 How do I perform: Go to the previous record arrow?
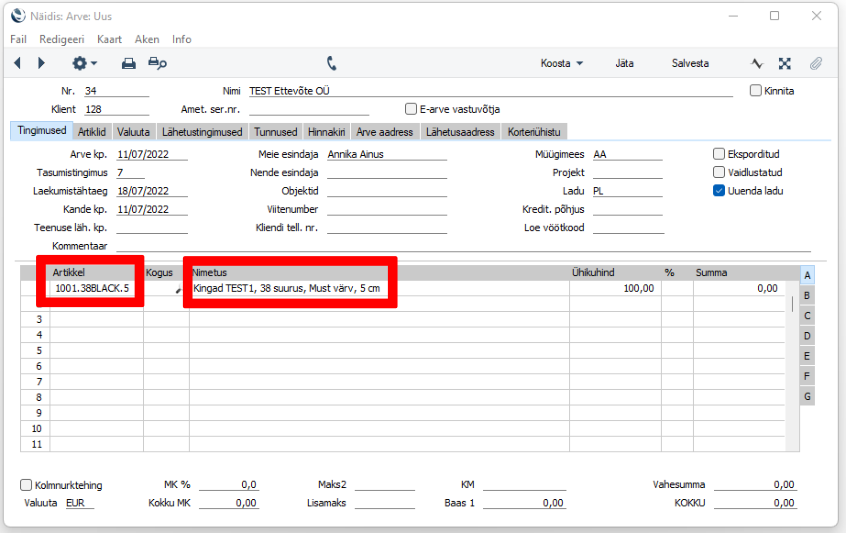point(17,63)
